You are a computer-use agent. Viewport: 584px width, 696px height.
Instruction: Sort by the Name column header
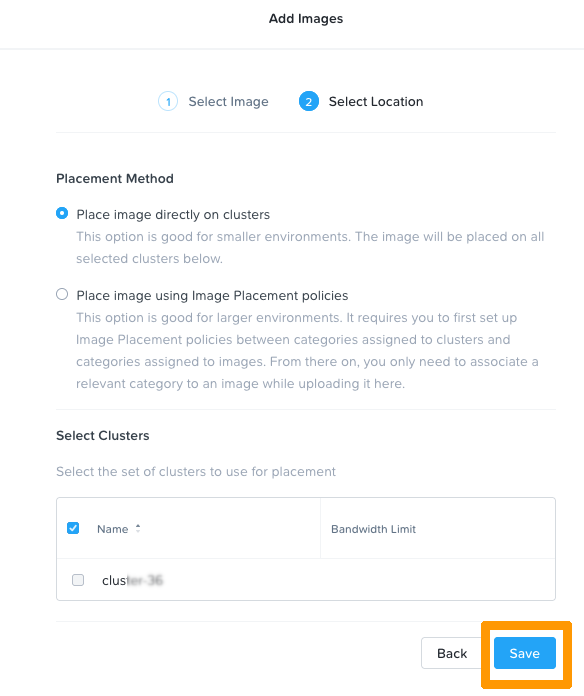pos(113,529)
